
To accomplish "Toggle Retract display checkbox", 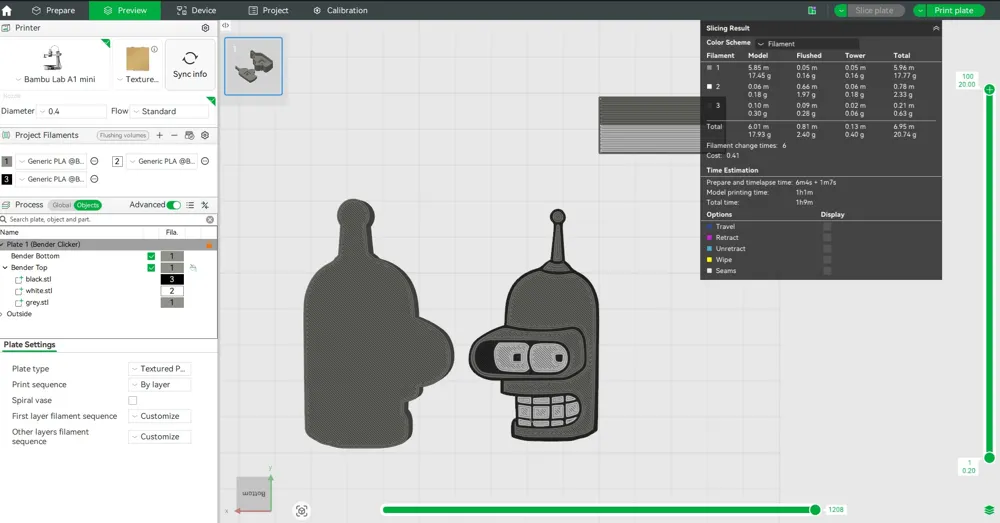I will coord(827,237).
